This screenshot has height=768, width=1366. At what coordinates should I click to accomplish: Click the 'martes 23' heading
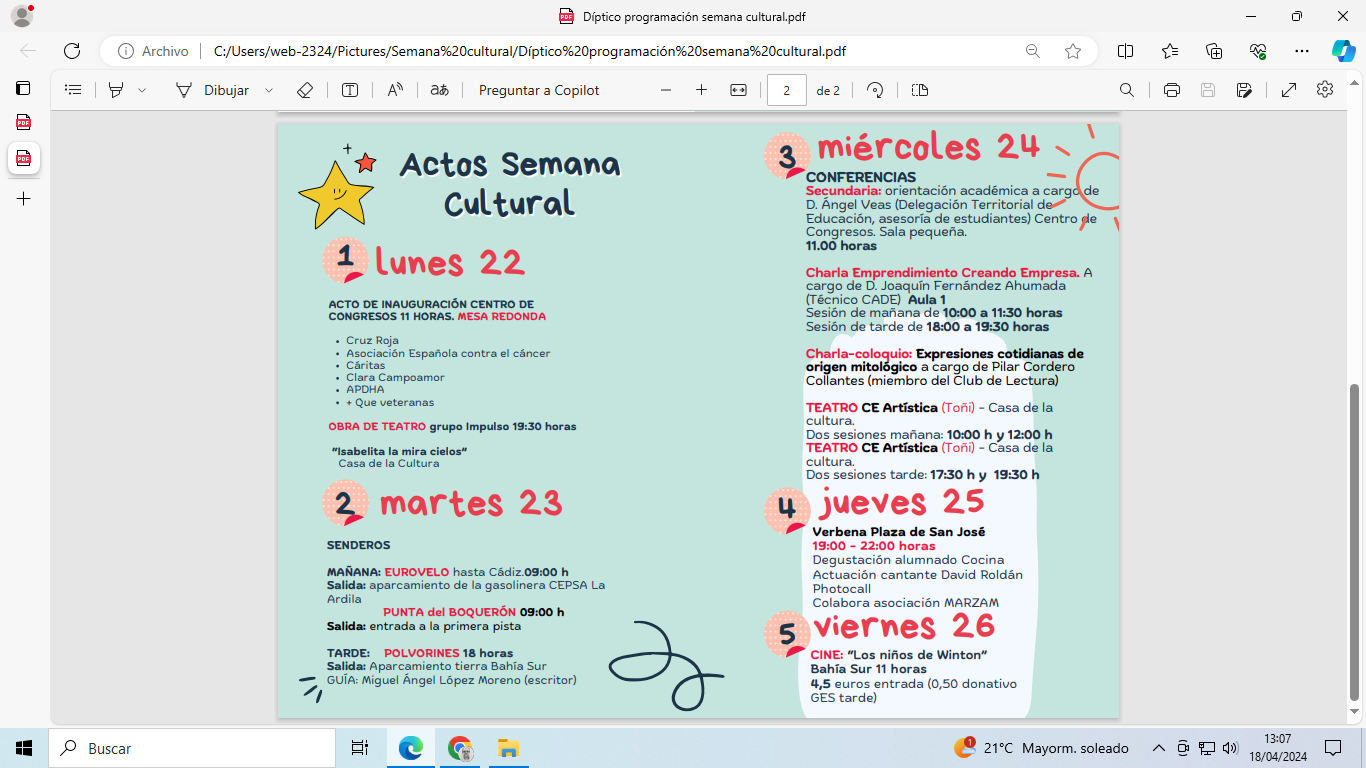(x=471, y=502)
